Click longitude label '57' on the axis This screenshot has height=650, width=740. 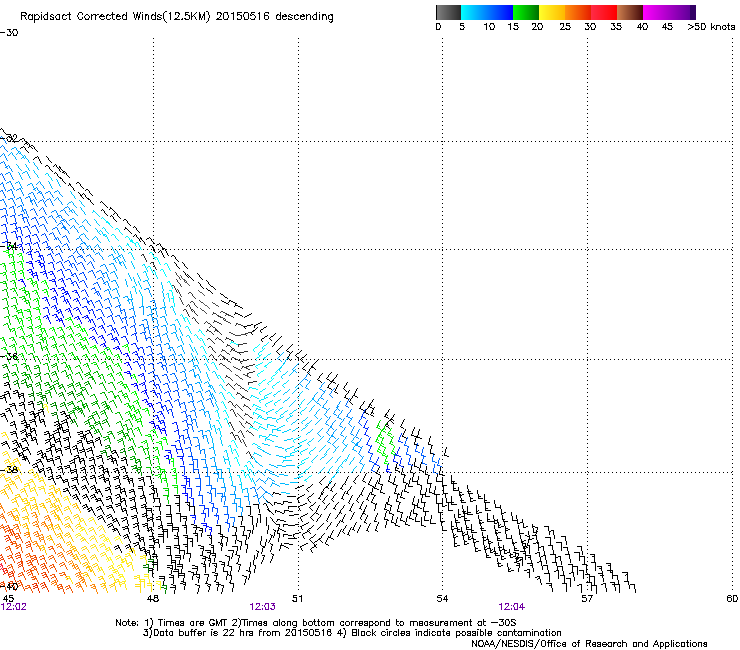587,599
